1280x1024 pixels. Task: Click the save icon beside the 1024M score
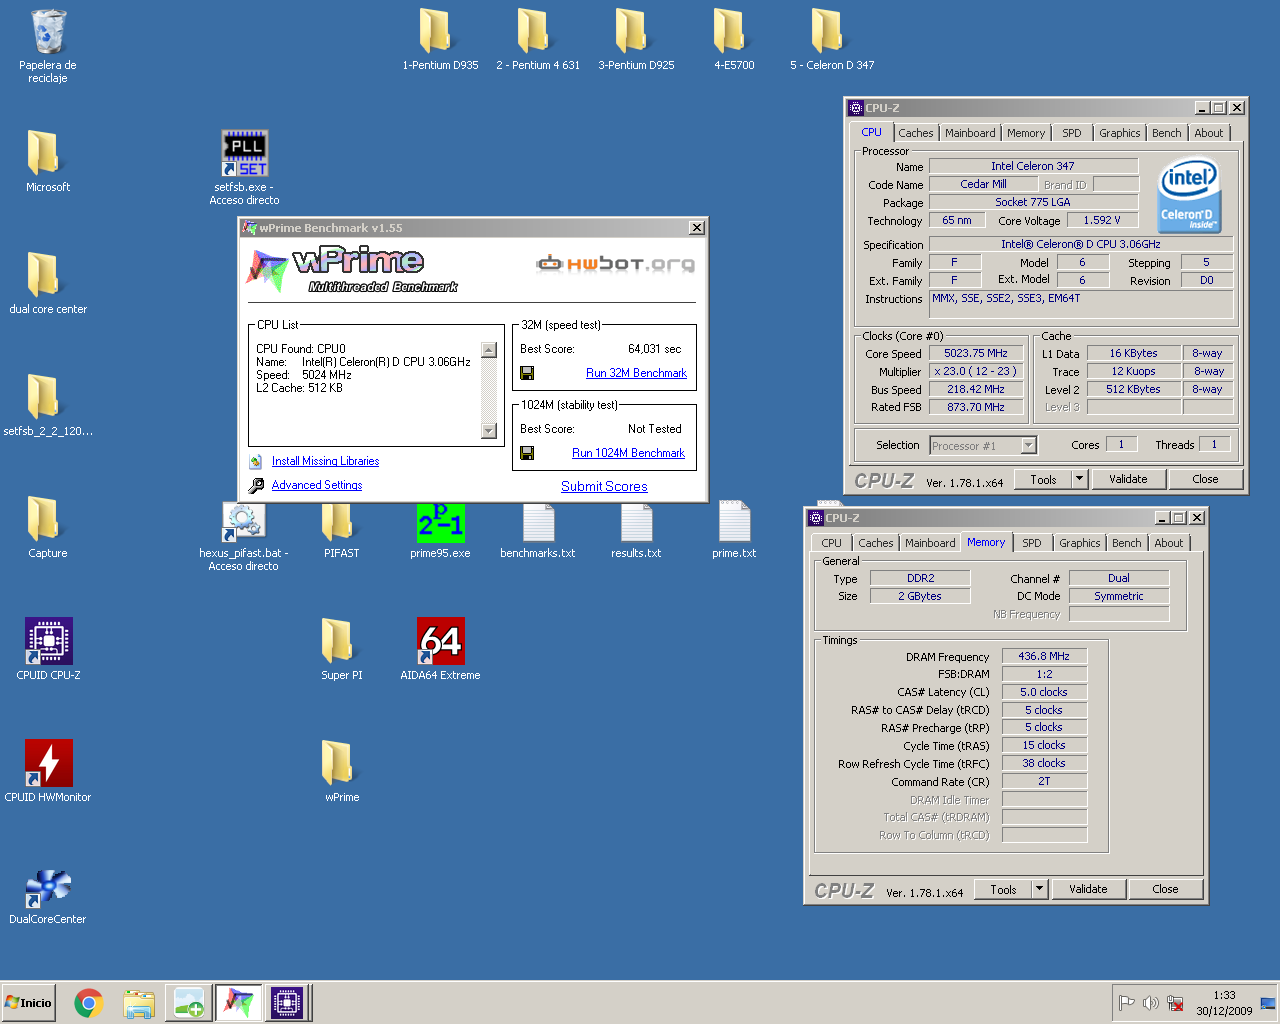527,453
